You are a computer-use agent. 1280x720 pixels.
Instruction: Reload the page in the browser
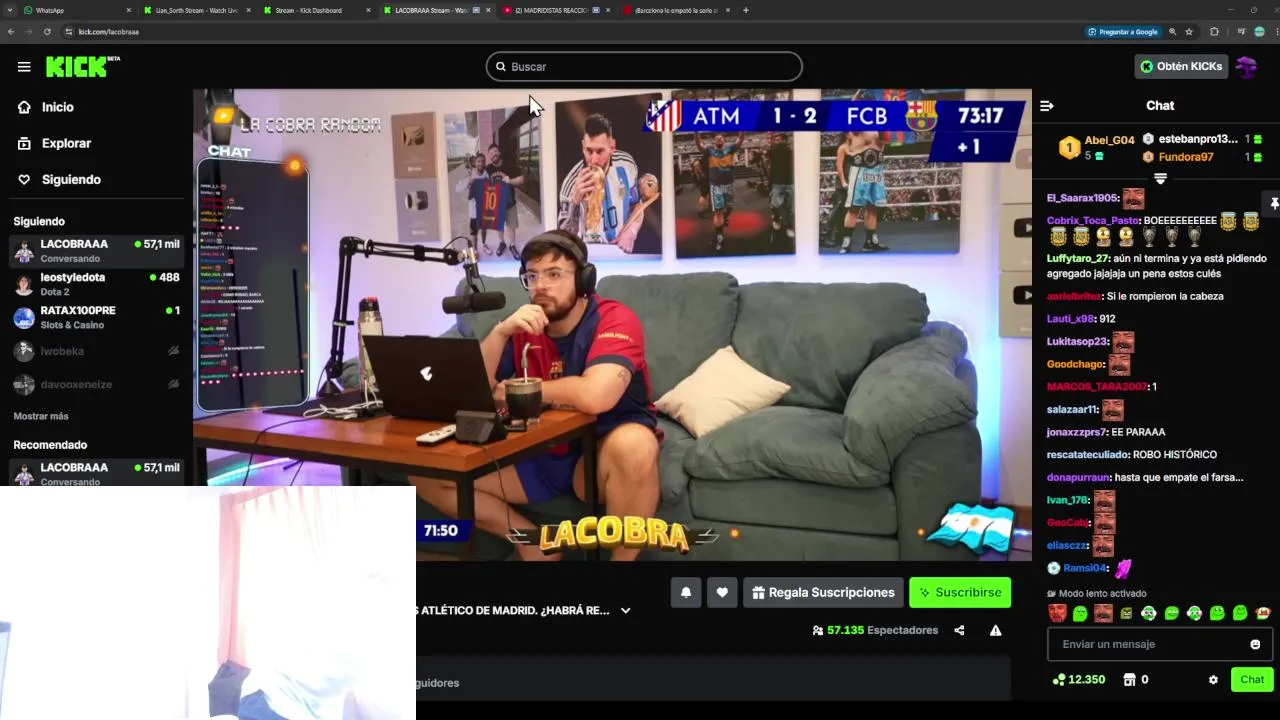(x=47, y=31)
